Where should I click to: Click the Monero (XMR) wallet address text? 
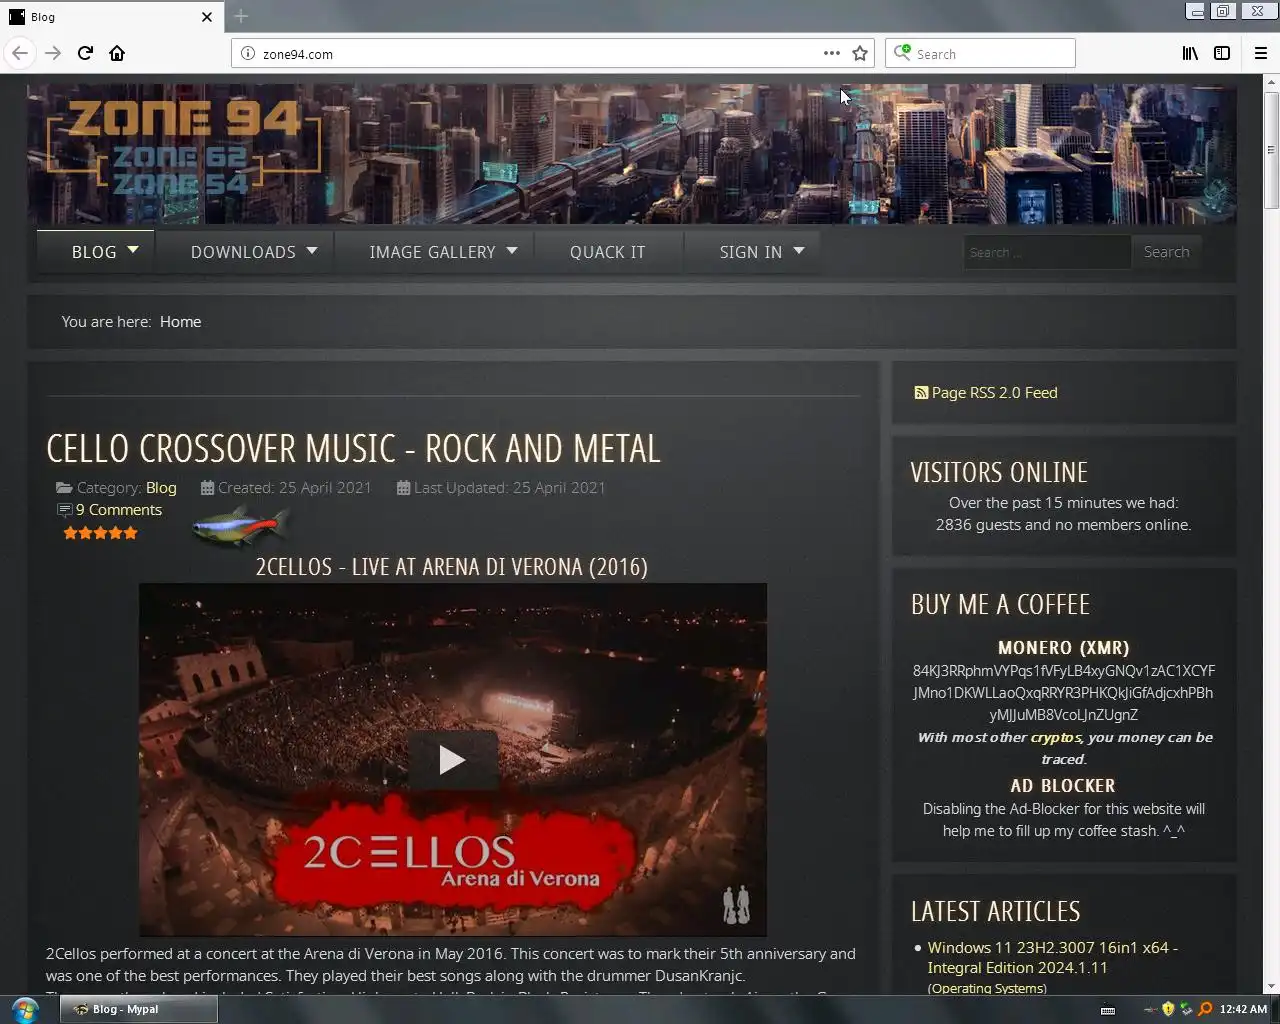tap(1063, 692)
